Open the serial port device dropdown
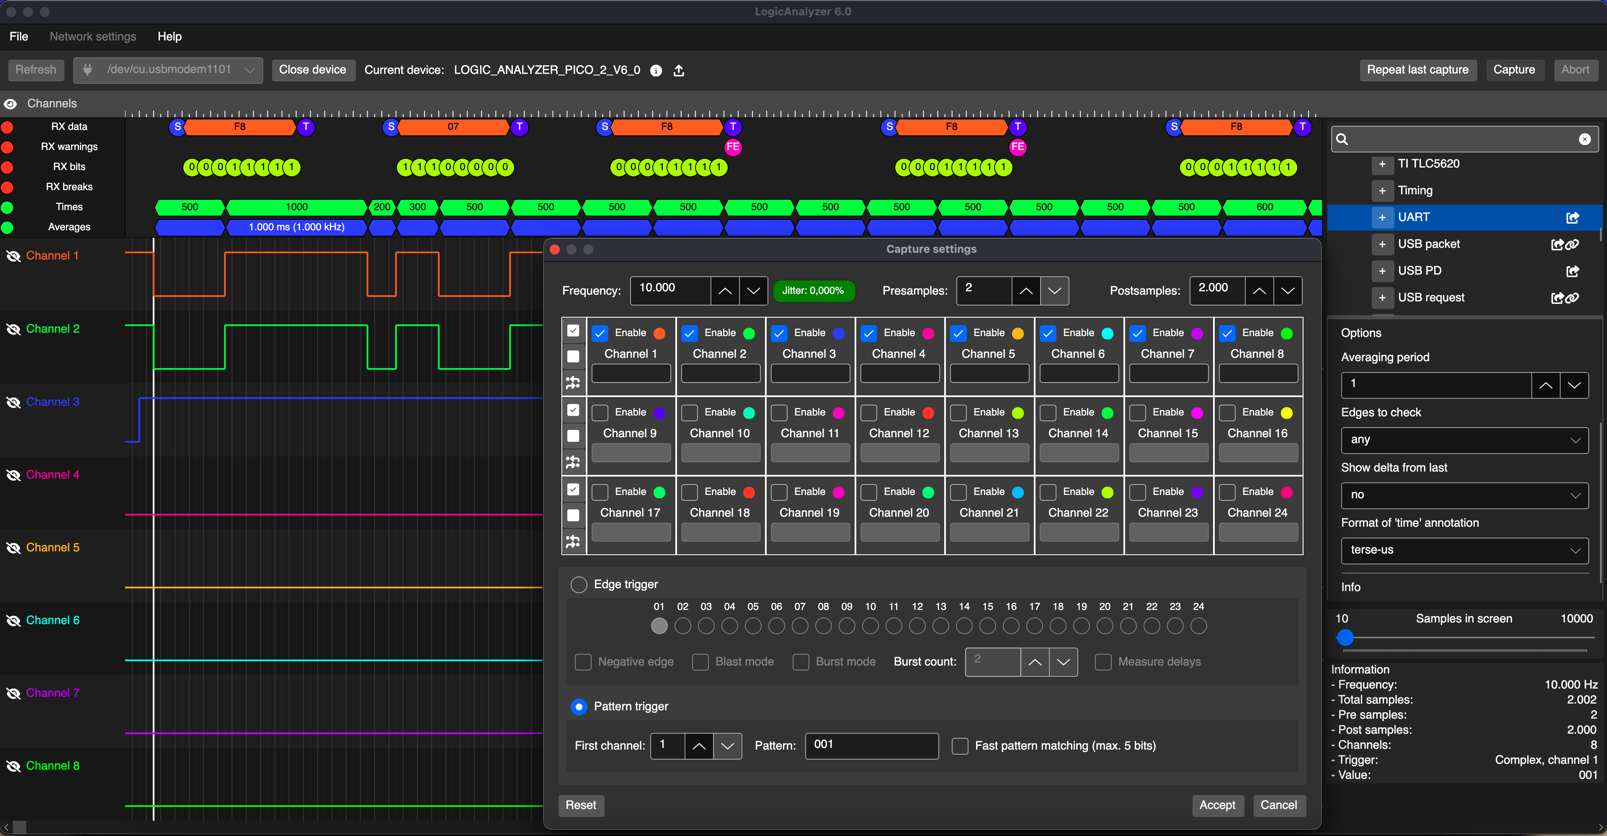 168,70
